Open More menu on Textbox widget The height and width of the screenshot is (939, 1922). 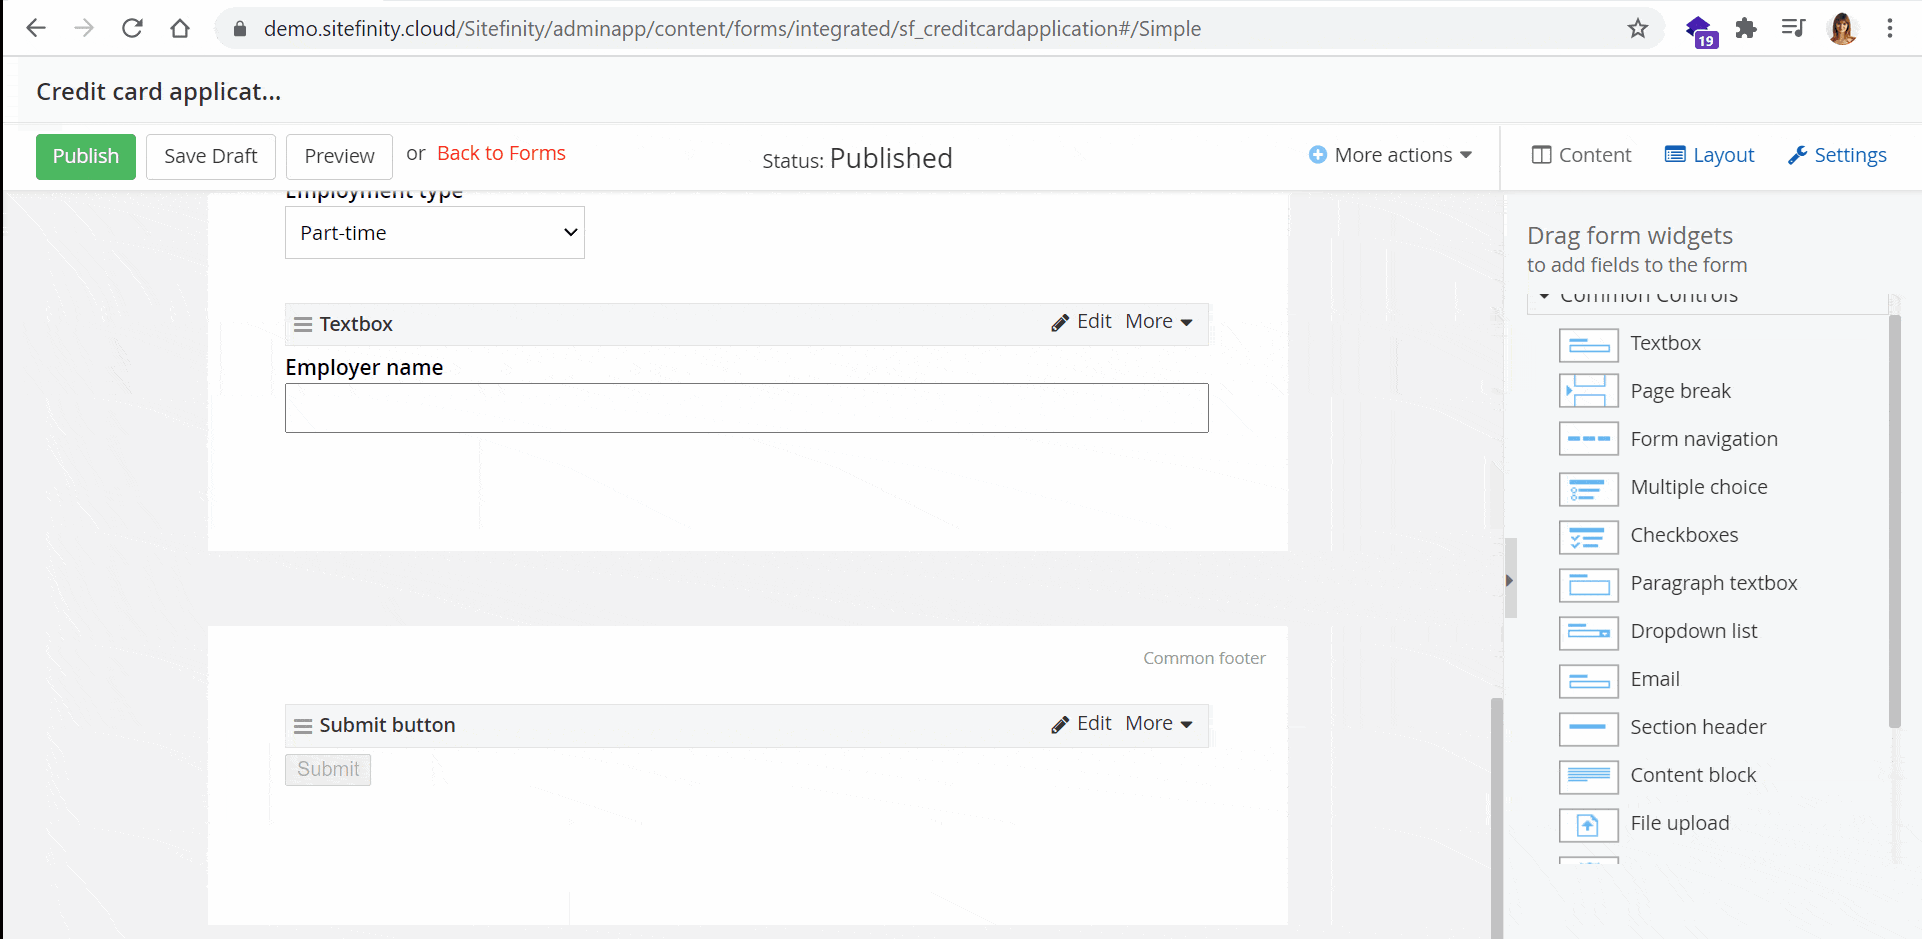pos(1158,322)
